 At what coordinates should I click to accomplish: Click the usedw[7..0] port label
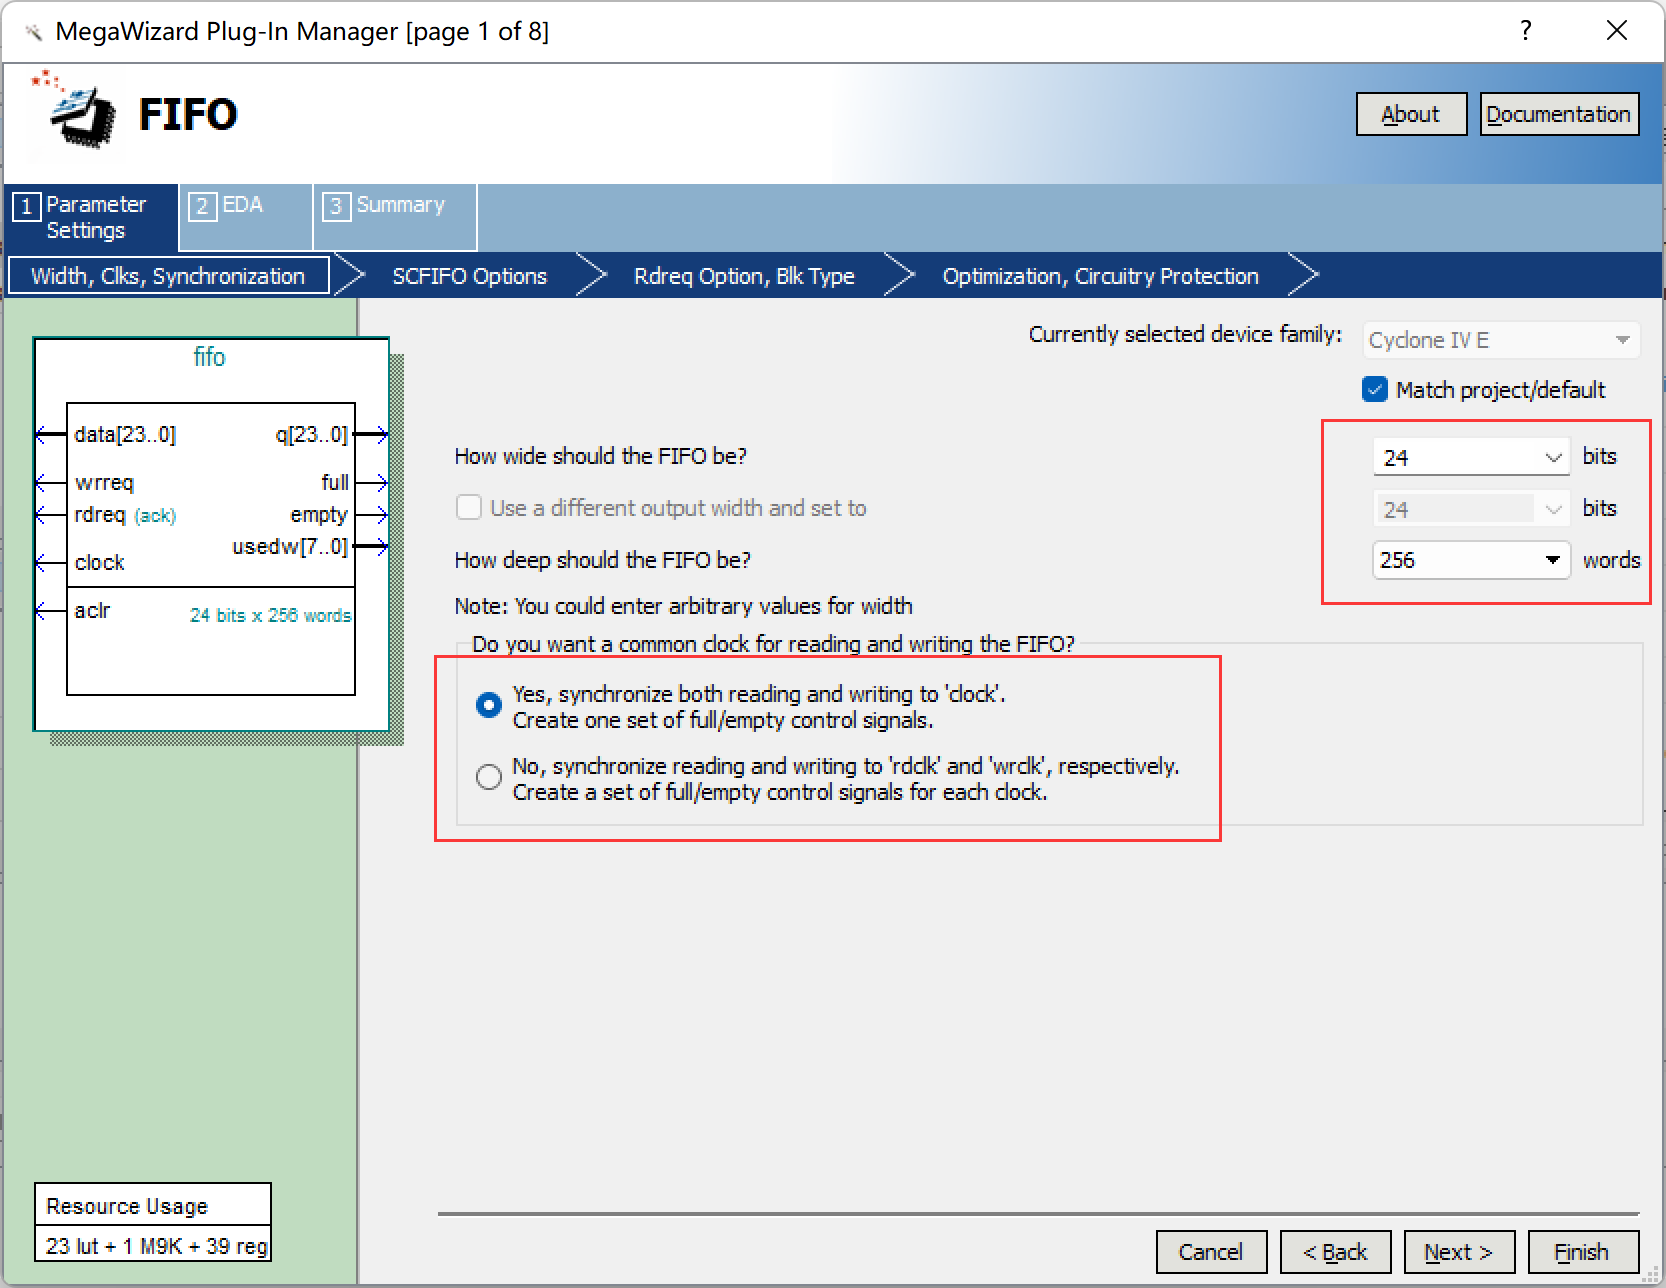pyautogui.click(x=290, y=547)
